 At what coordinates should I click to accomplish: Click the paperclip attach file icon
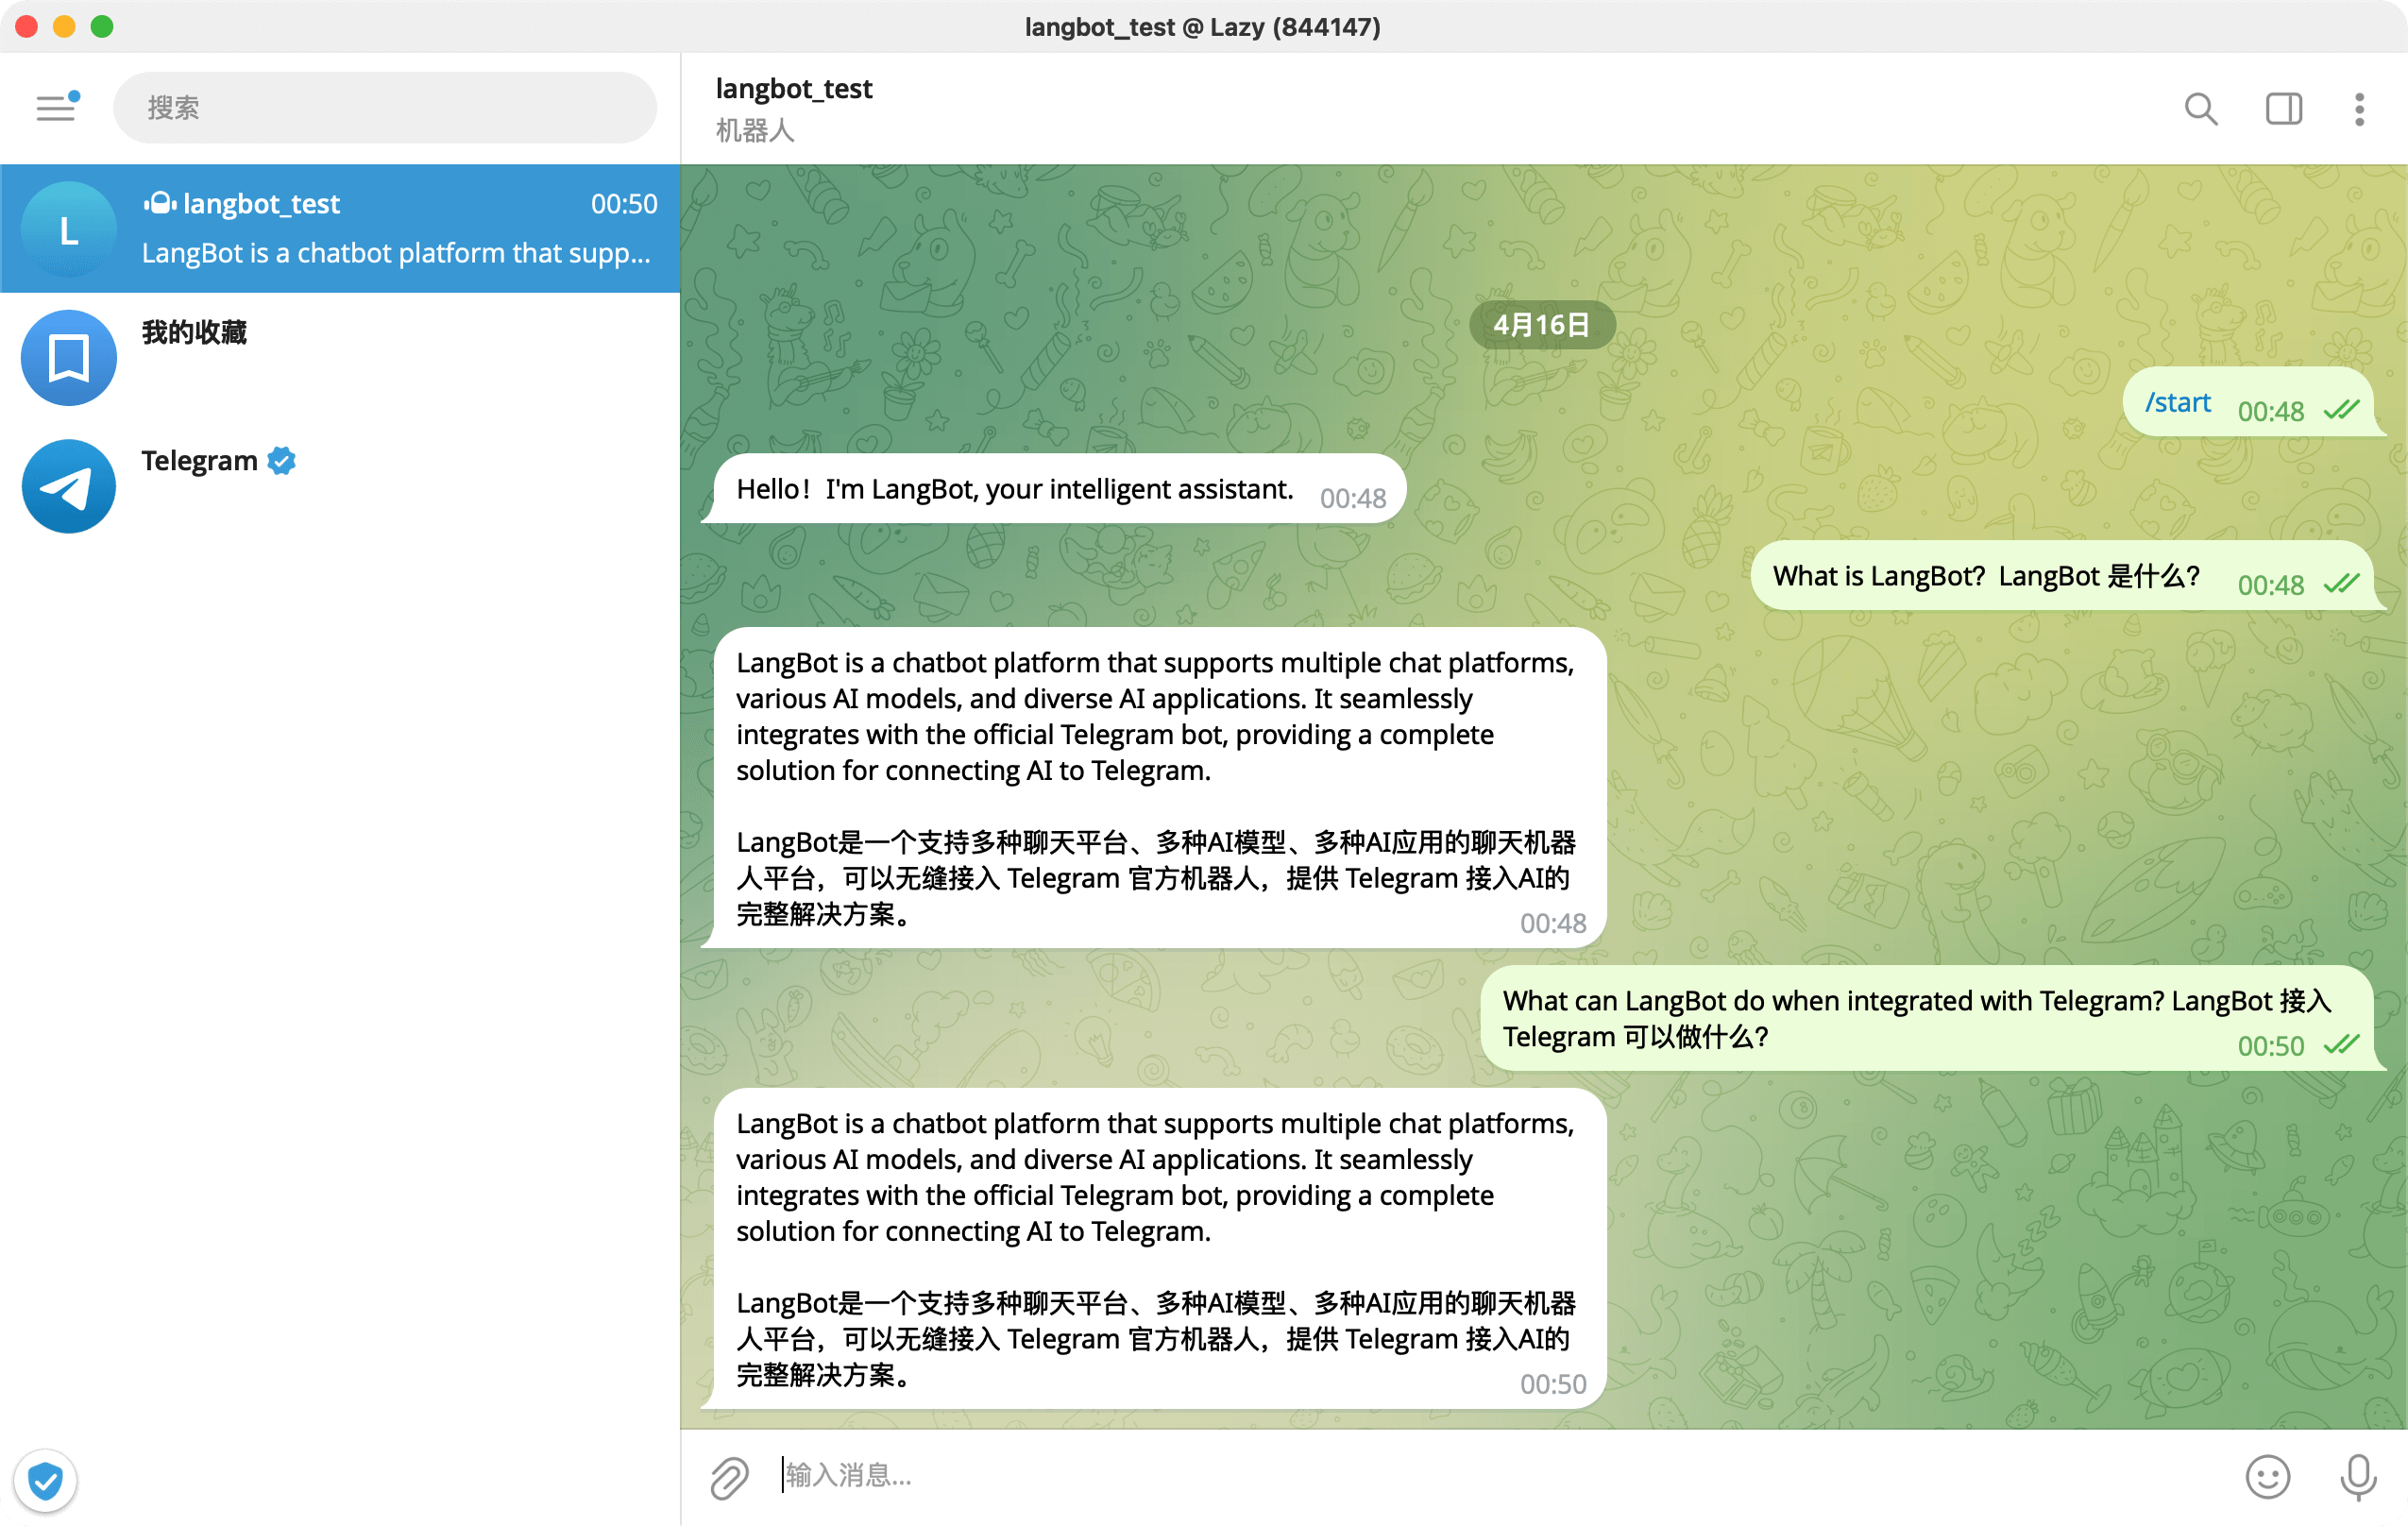[x=729, y=1477]
